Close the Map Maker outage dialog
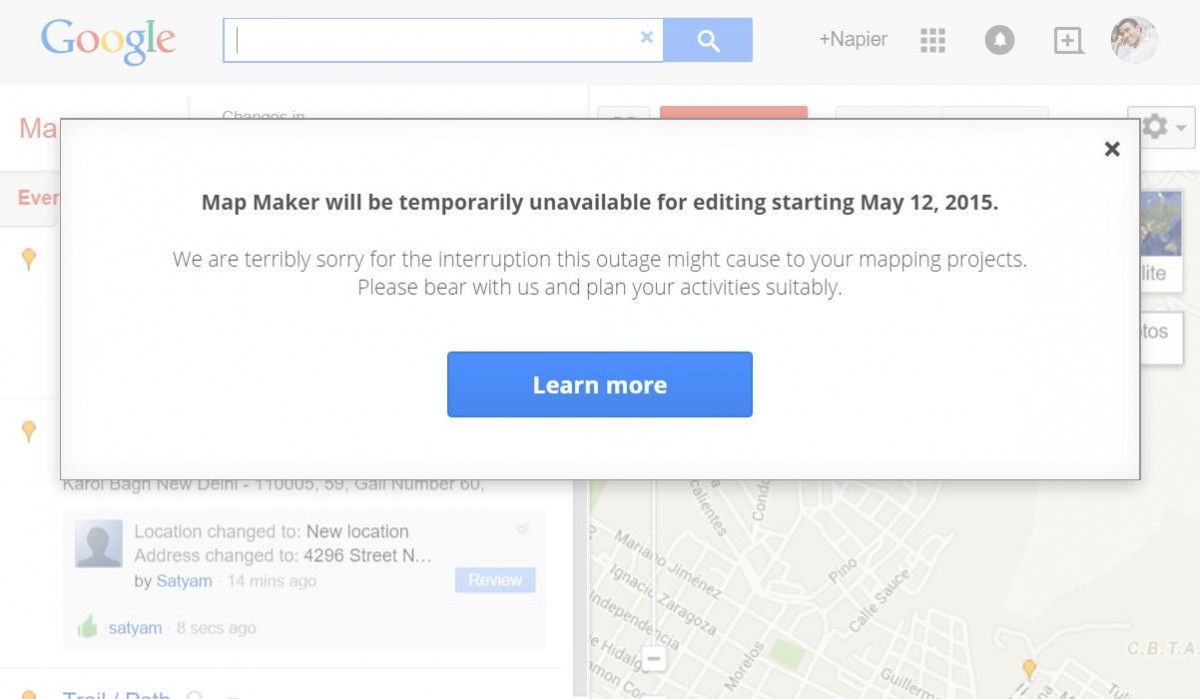 coord(1112,149)
